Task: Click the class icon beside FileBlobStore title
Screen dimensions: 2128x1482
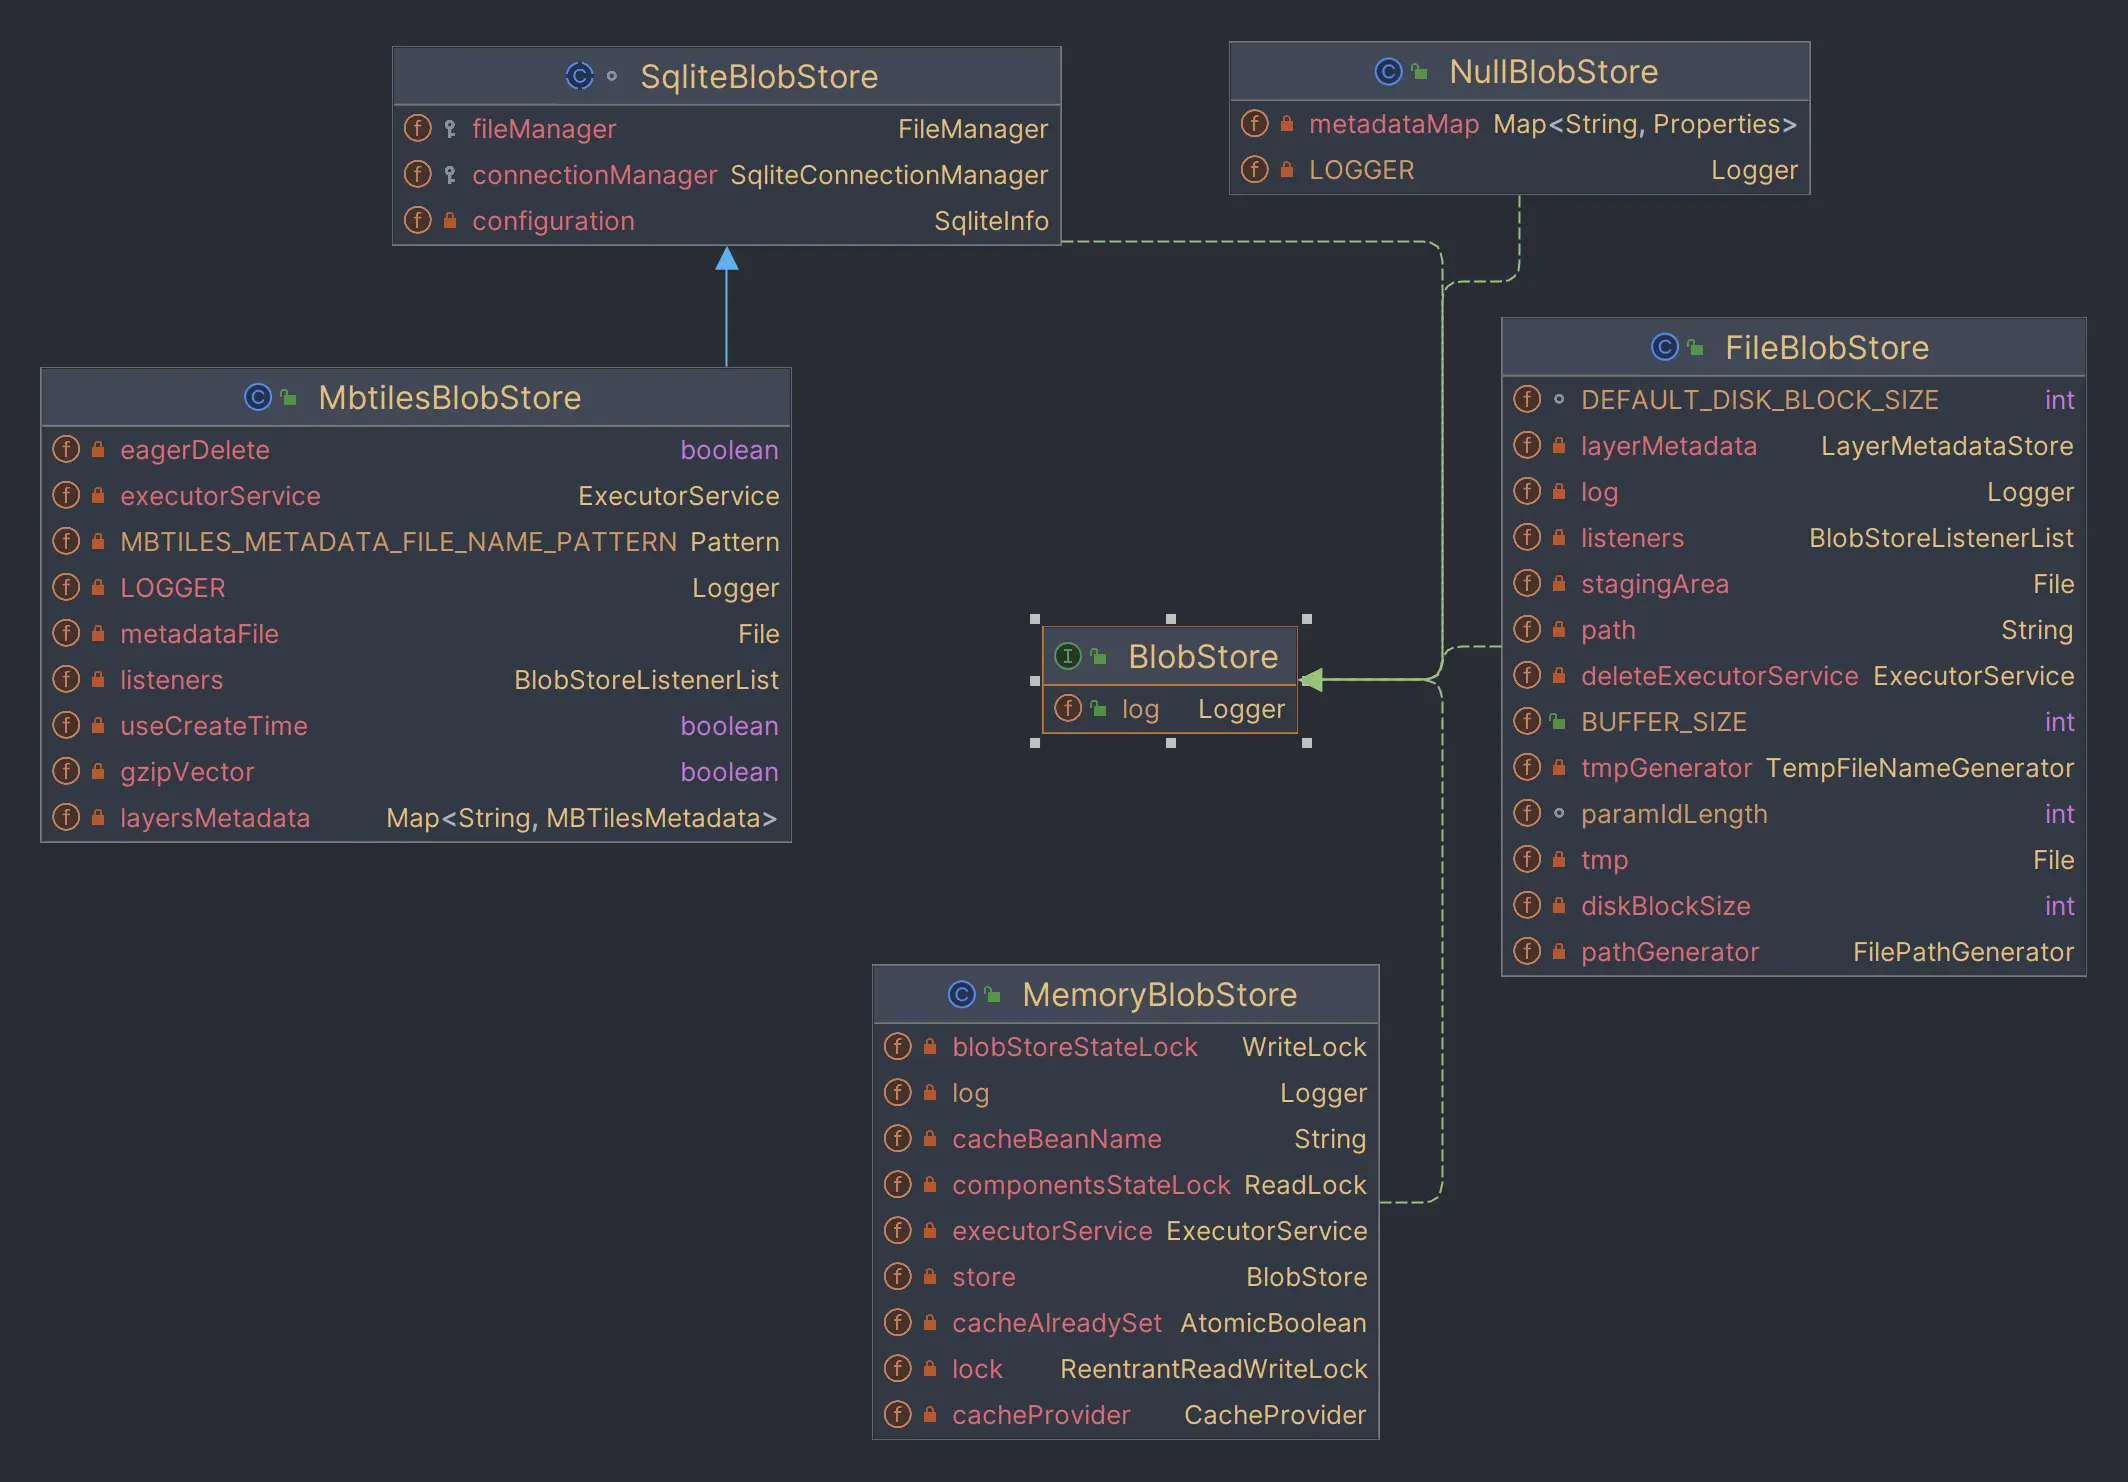Action: pyautogui.click(x=1664, y=347)
